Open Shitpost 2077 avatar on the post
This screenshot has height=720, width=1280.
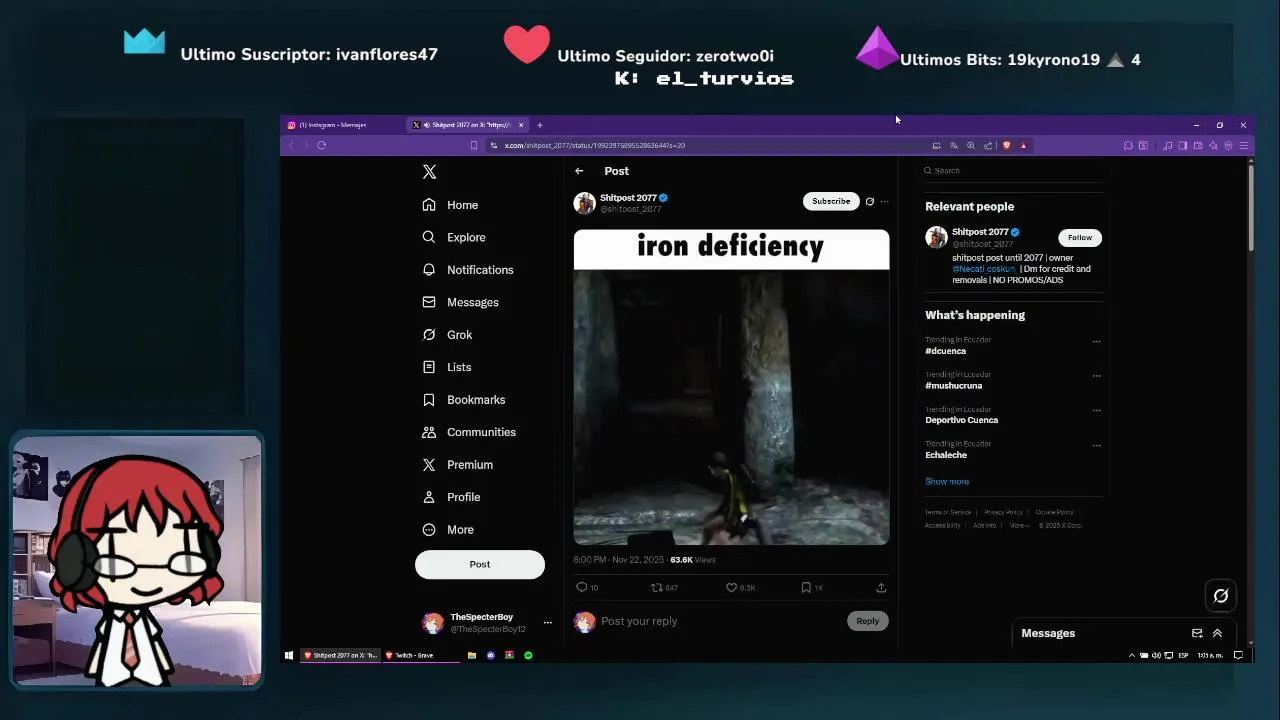click(x=584, y=204)
